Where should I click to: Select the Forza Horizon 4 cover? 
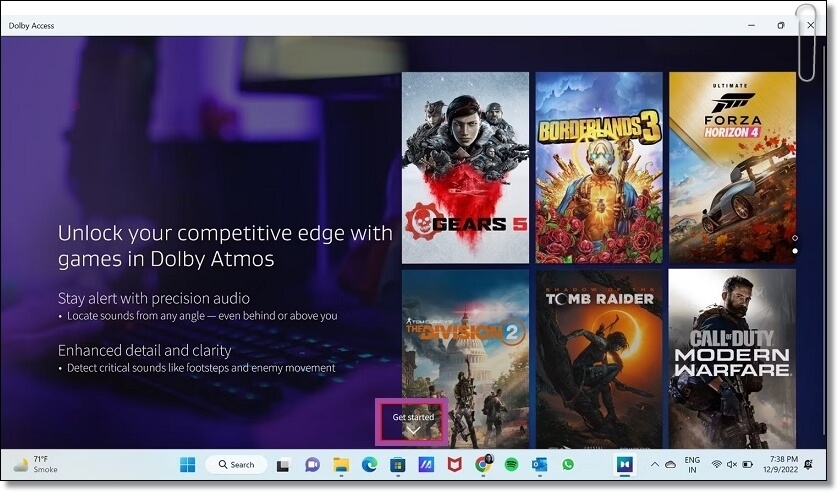[x=732, y=168]
